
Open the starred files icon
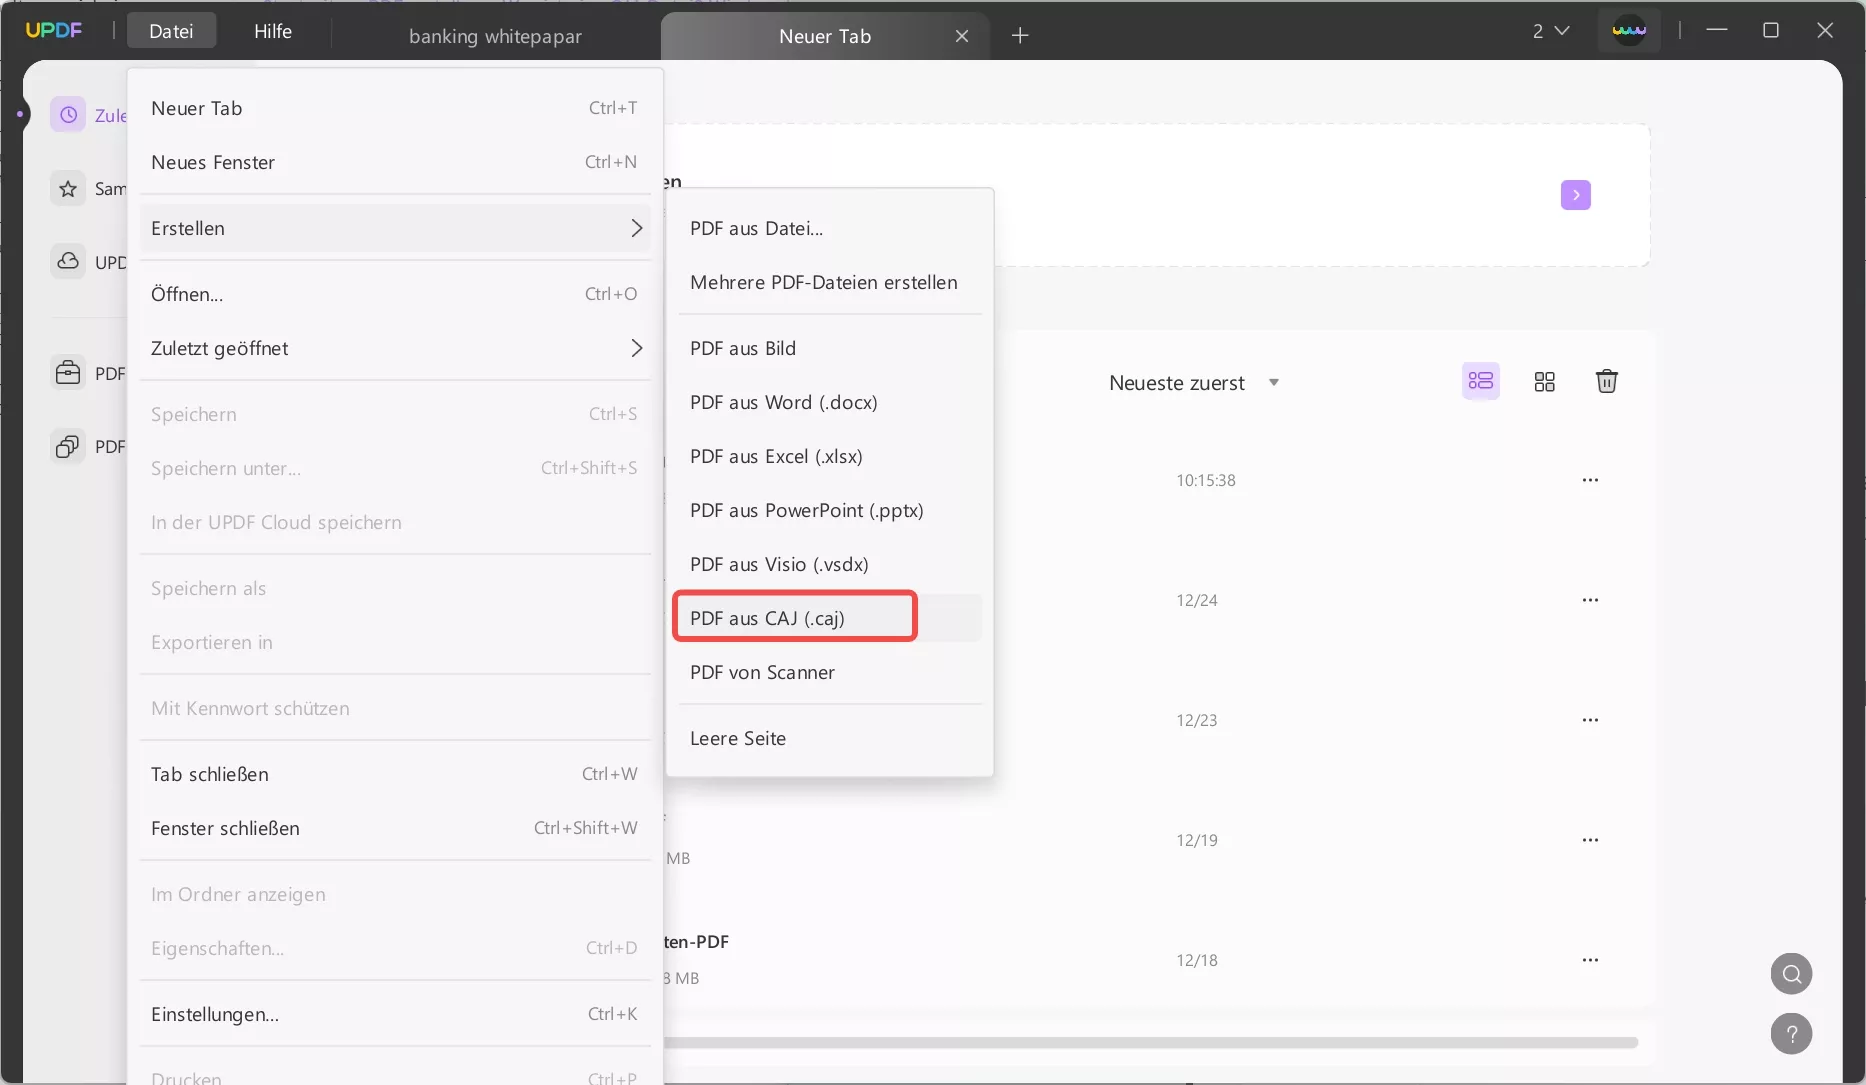(68, 188)
